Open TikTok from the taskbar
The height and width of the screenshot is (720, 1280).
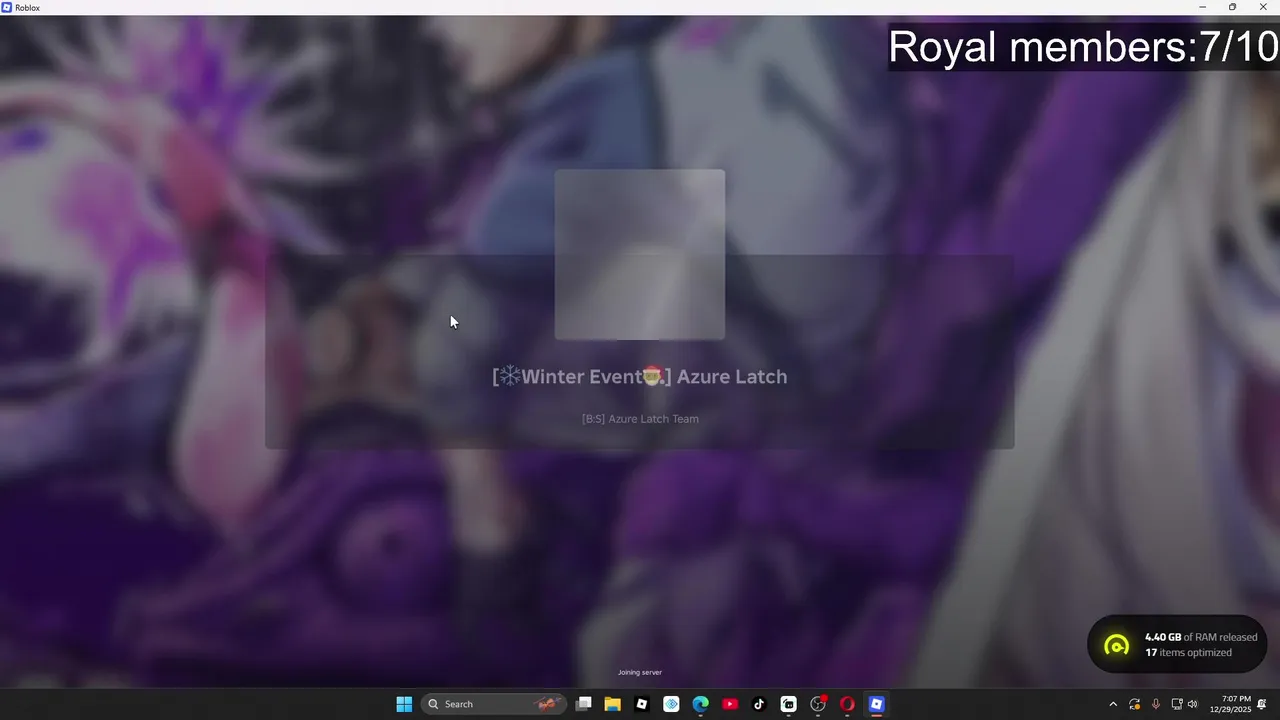click(x=759, y=704)
